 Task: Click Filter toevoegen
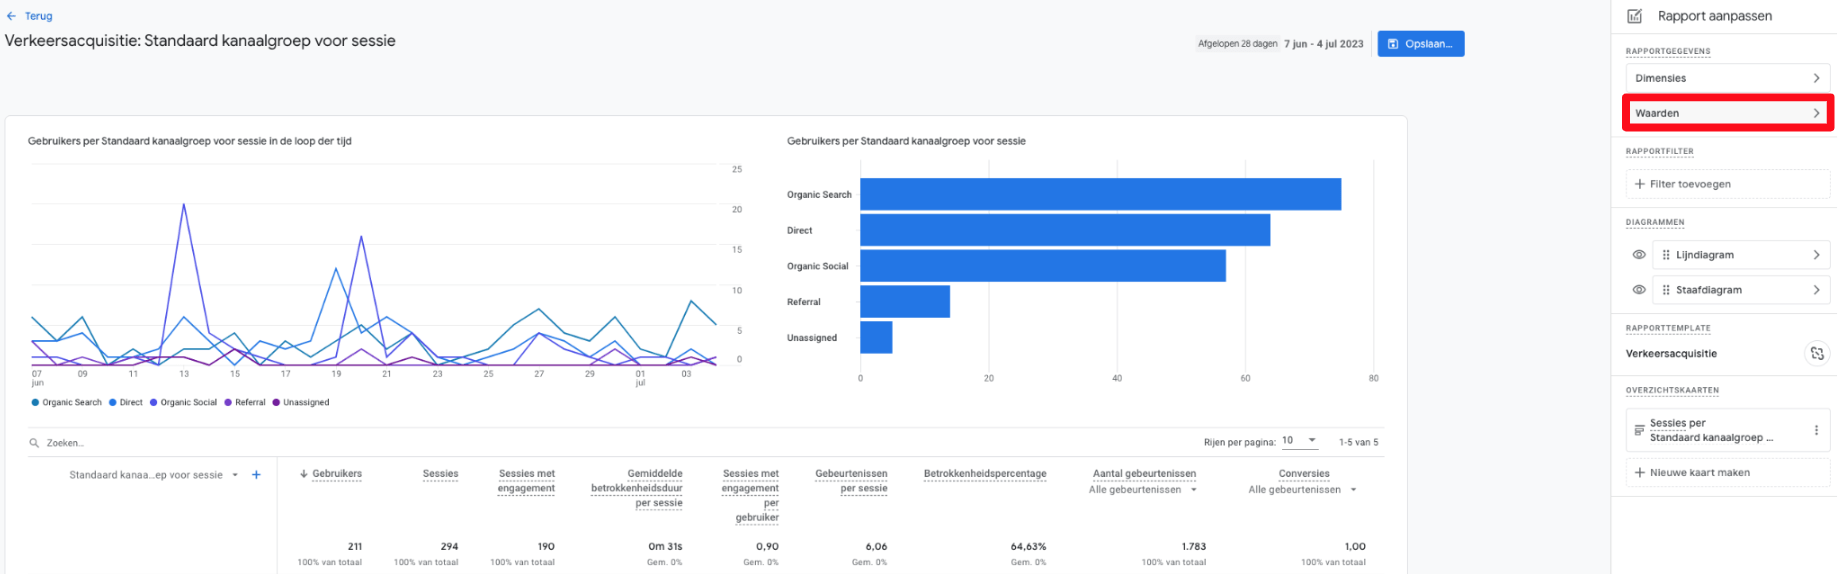click(x=1690, y=184)
